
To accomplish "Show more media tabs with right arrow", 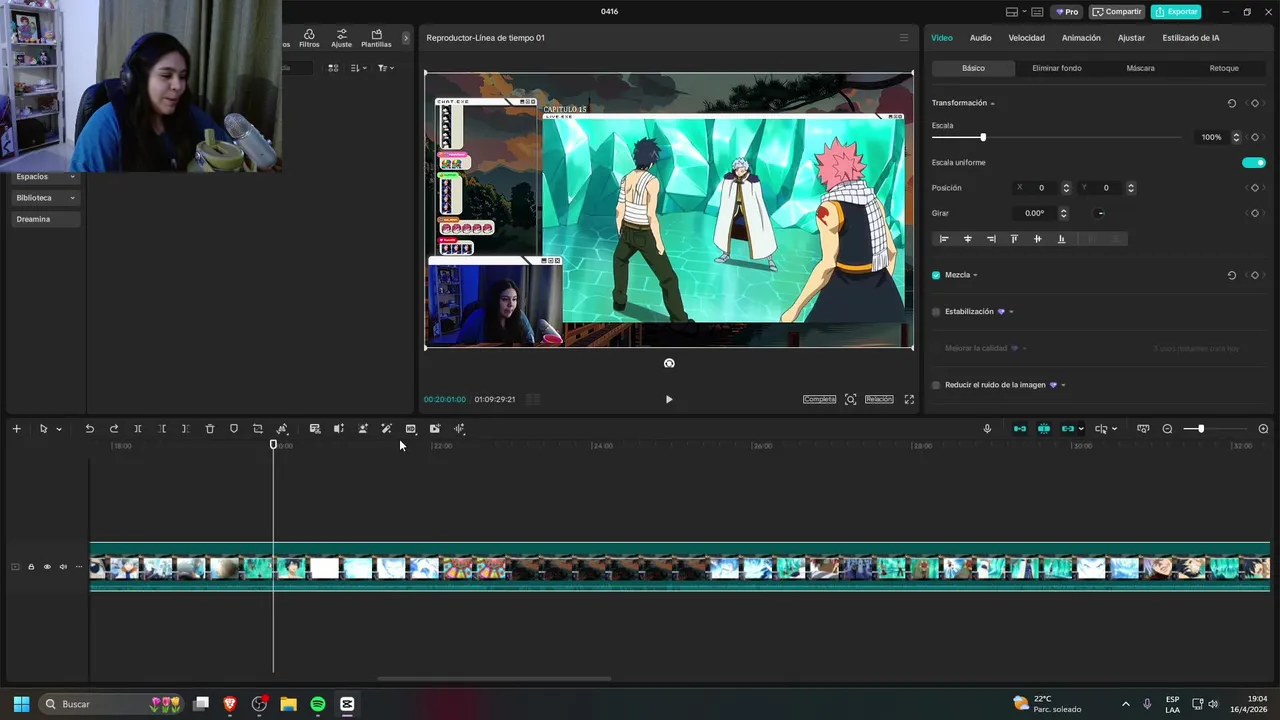I will (406, 38).
